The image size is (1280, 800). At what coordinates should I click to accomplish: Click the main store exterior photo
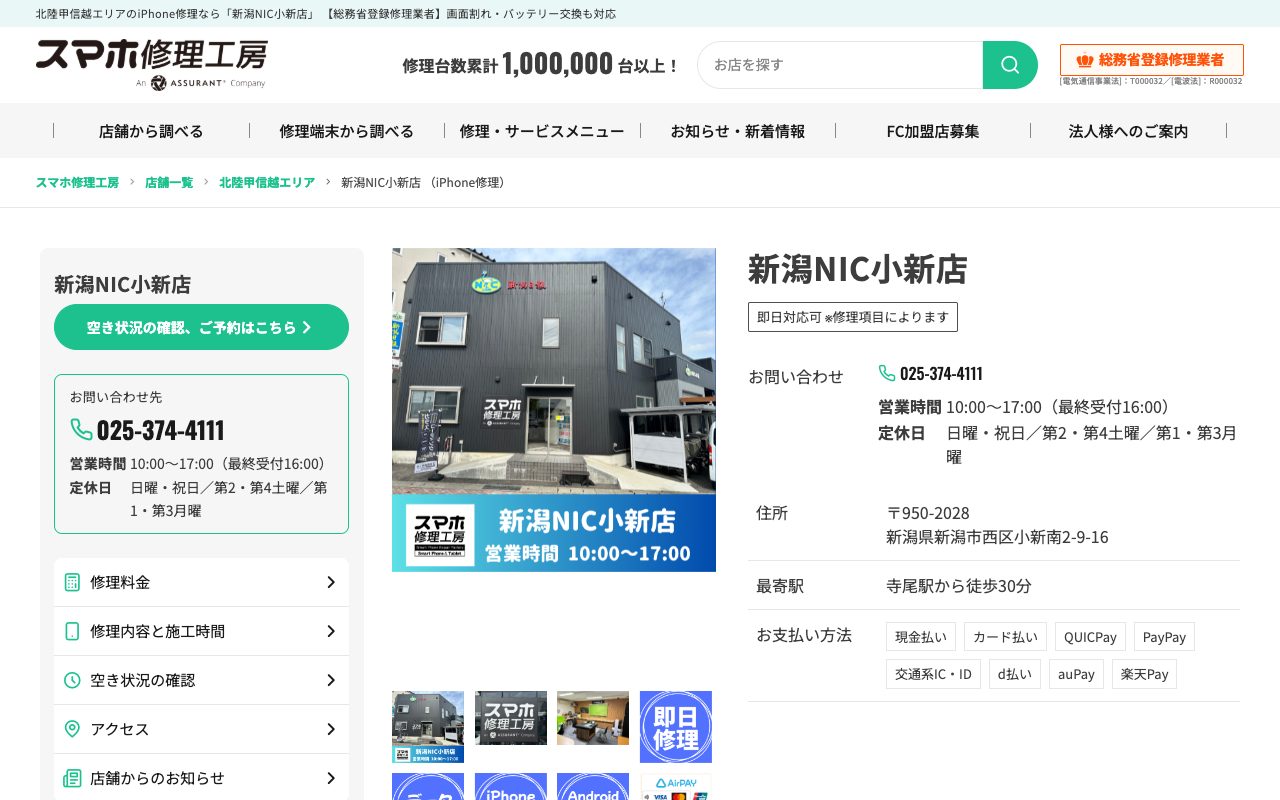tap(554, 410)
